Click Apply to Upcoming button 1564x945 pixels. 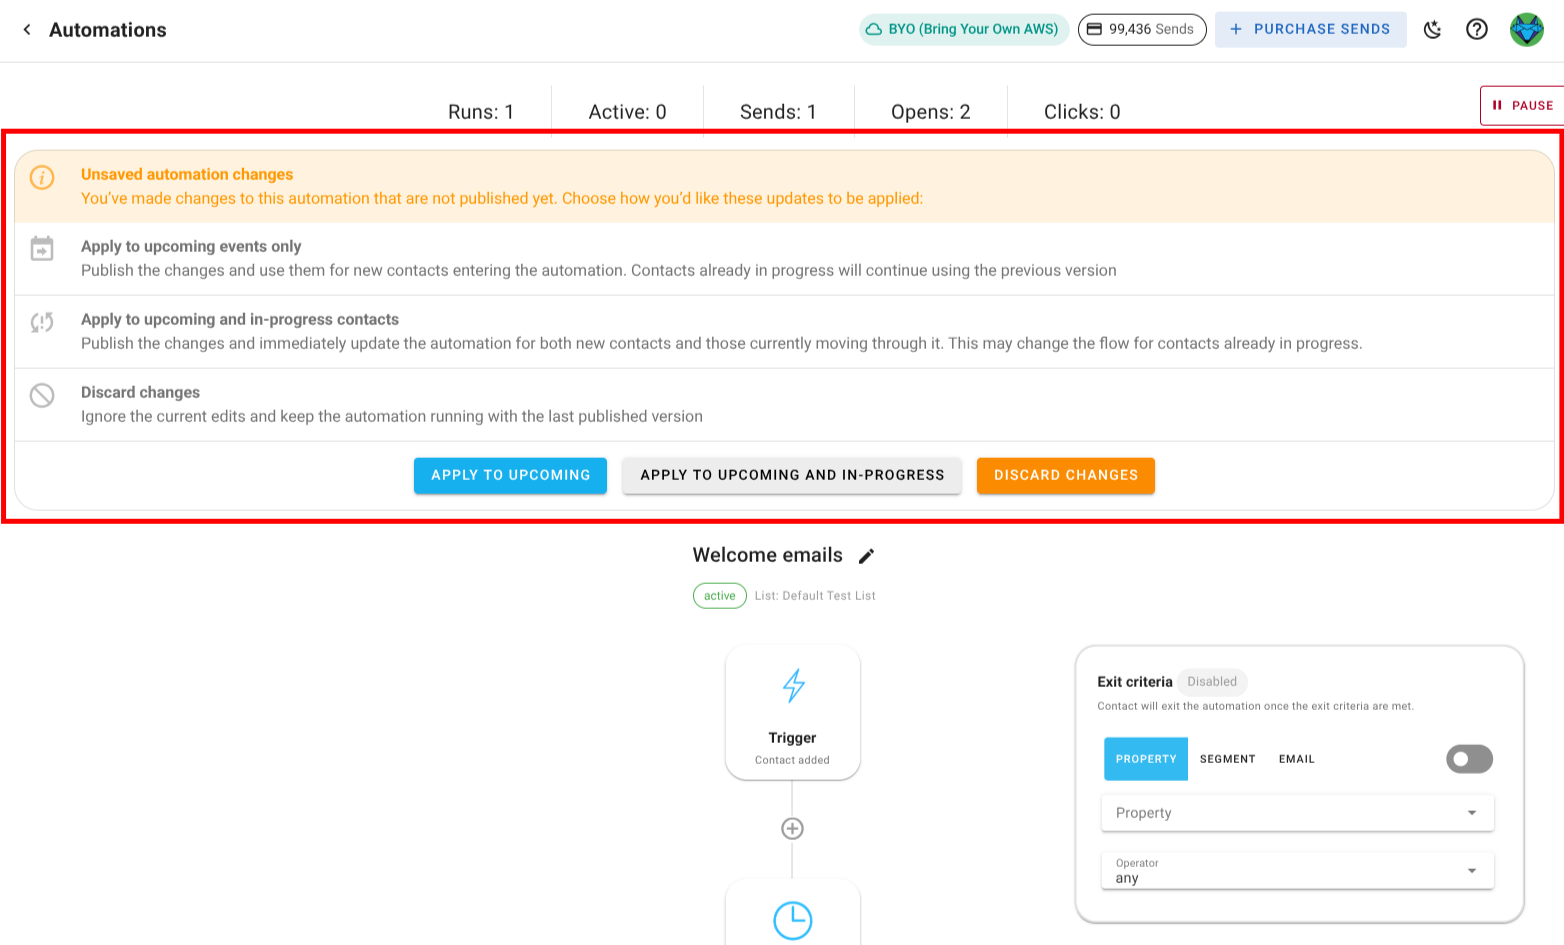coord(510,475)
